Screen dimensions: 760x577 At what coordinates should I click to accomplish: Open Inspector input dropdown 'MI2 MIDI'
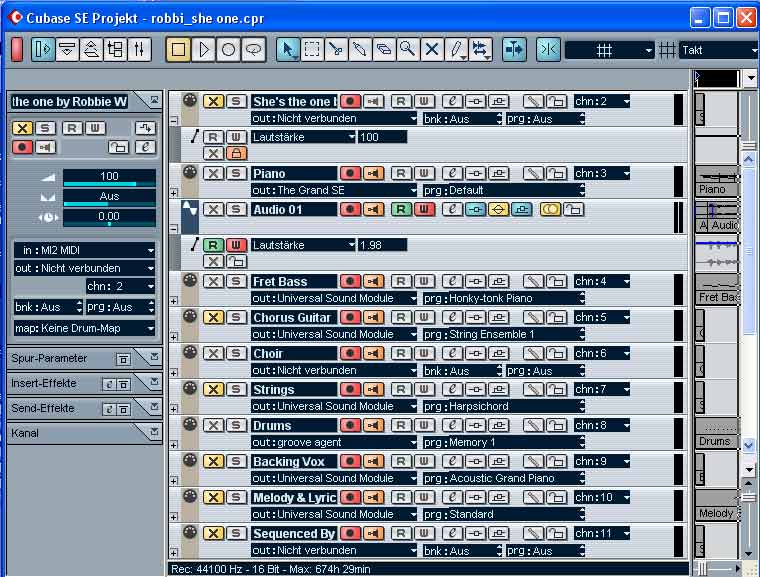[x=84, y=250]
